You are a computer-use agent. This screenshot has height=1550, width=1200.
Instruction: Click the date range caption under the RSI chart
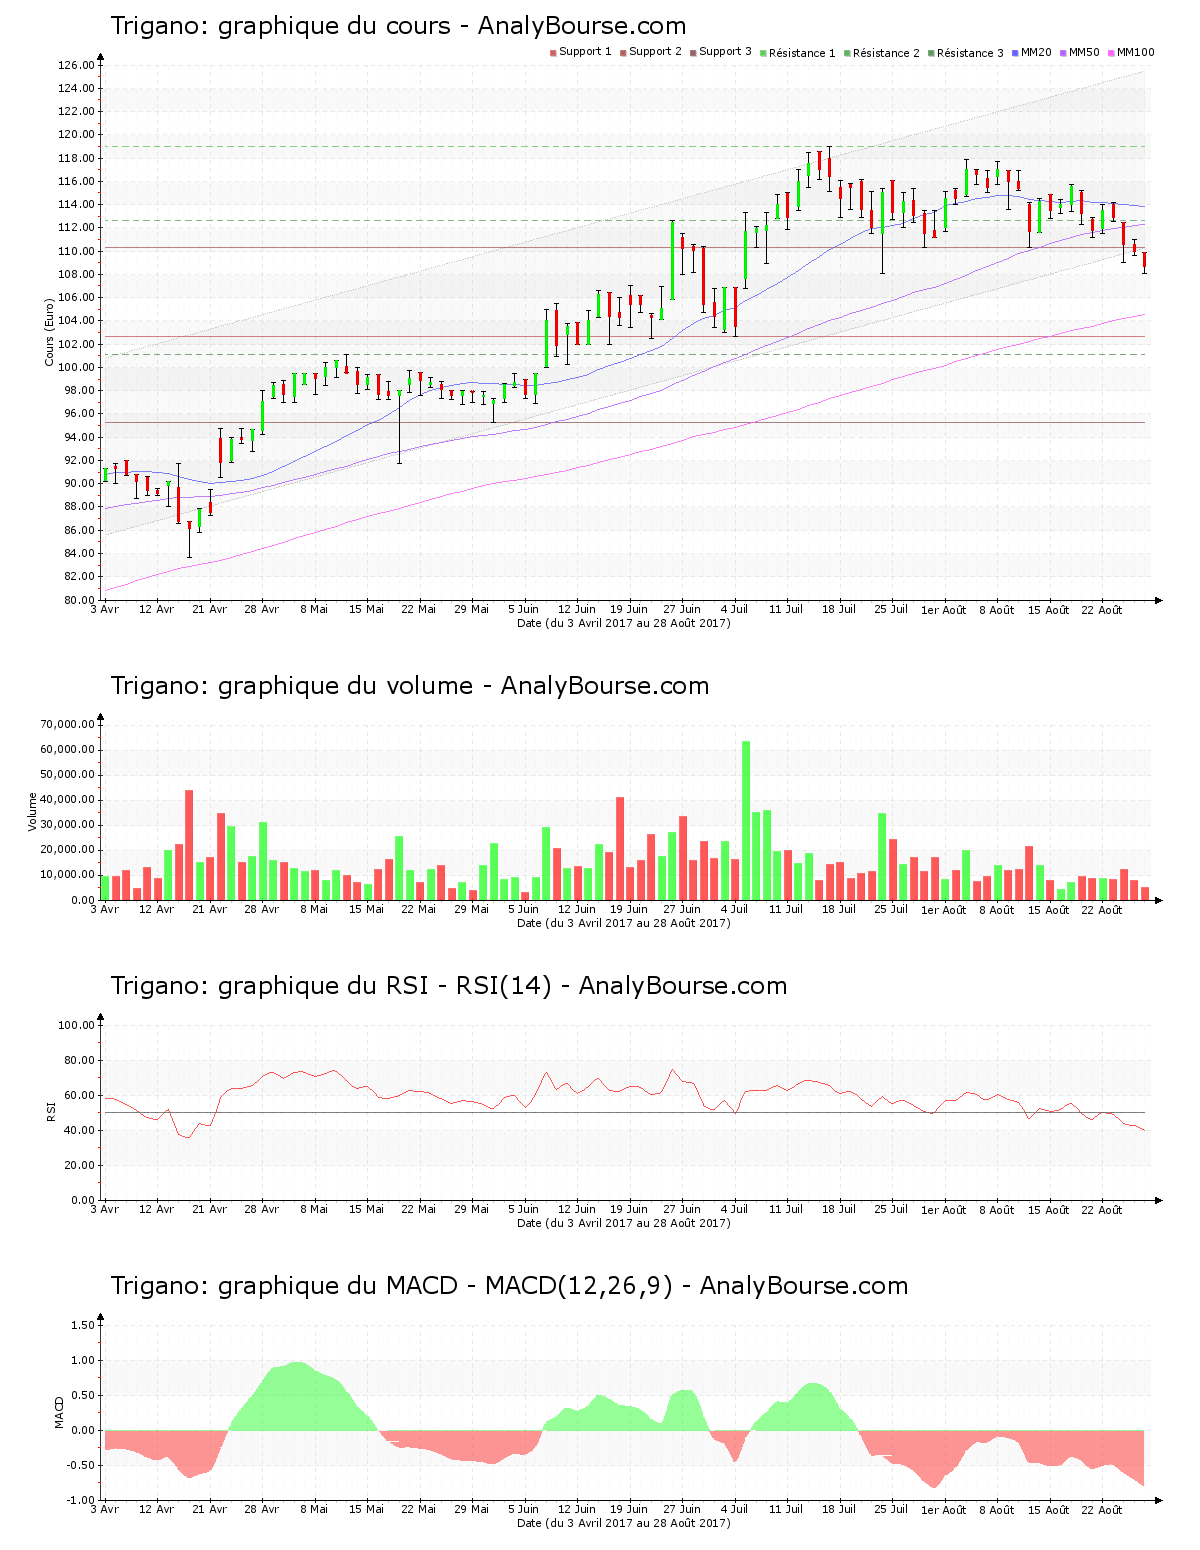pyautogui.click(x=623, y=1223)
